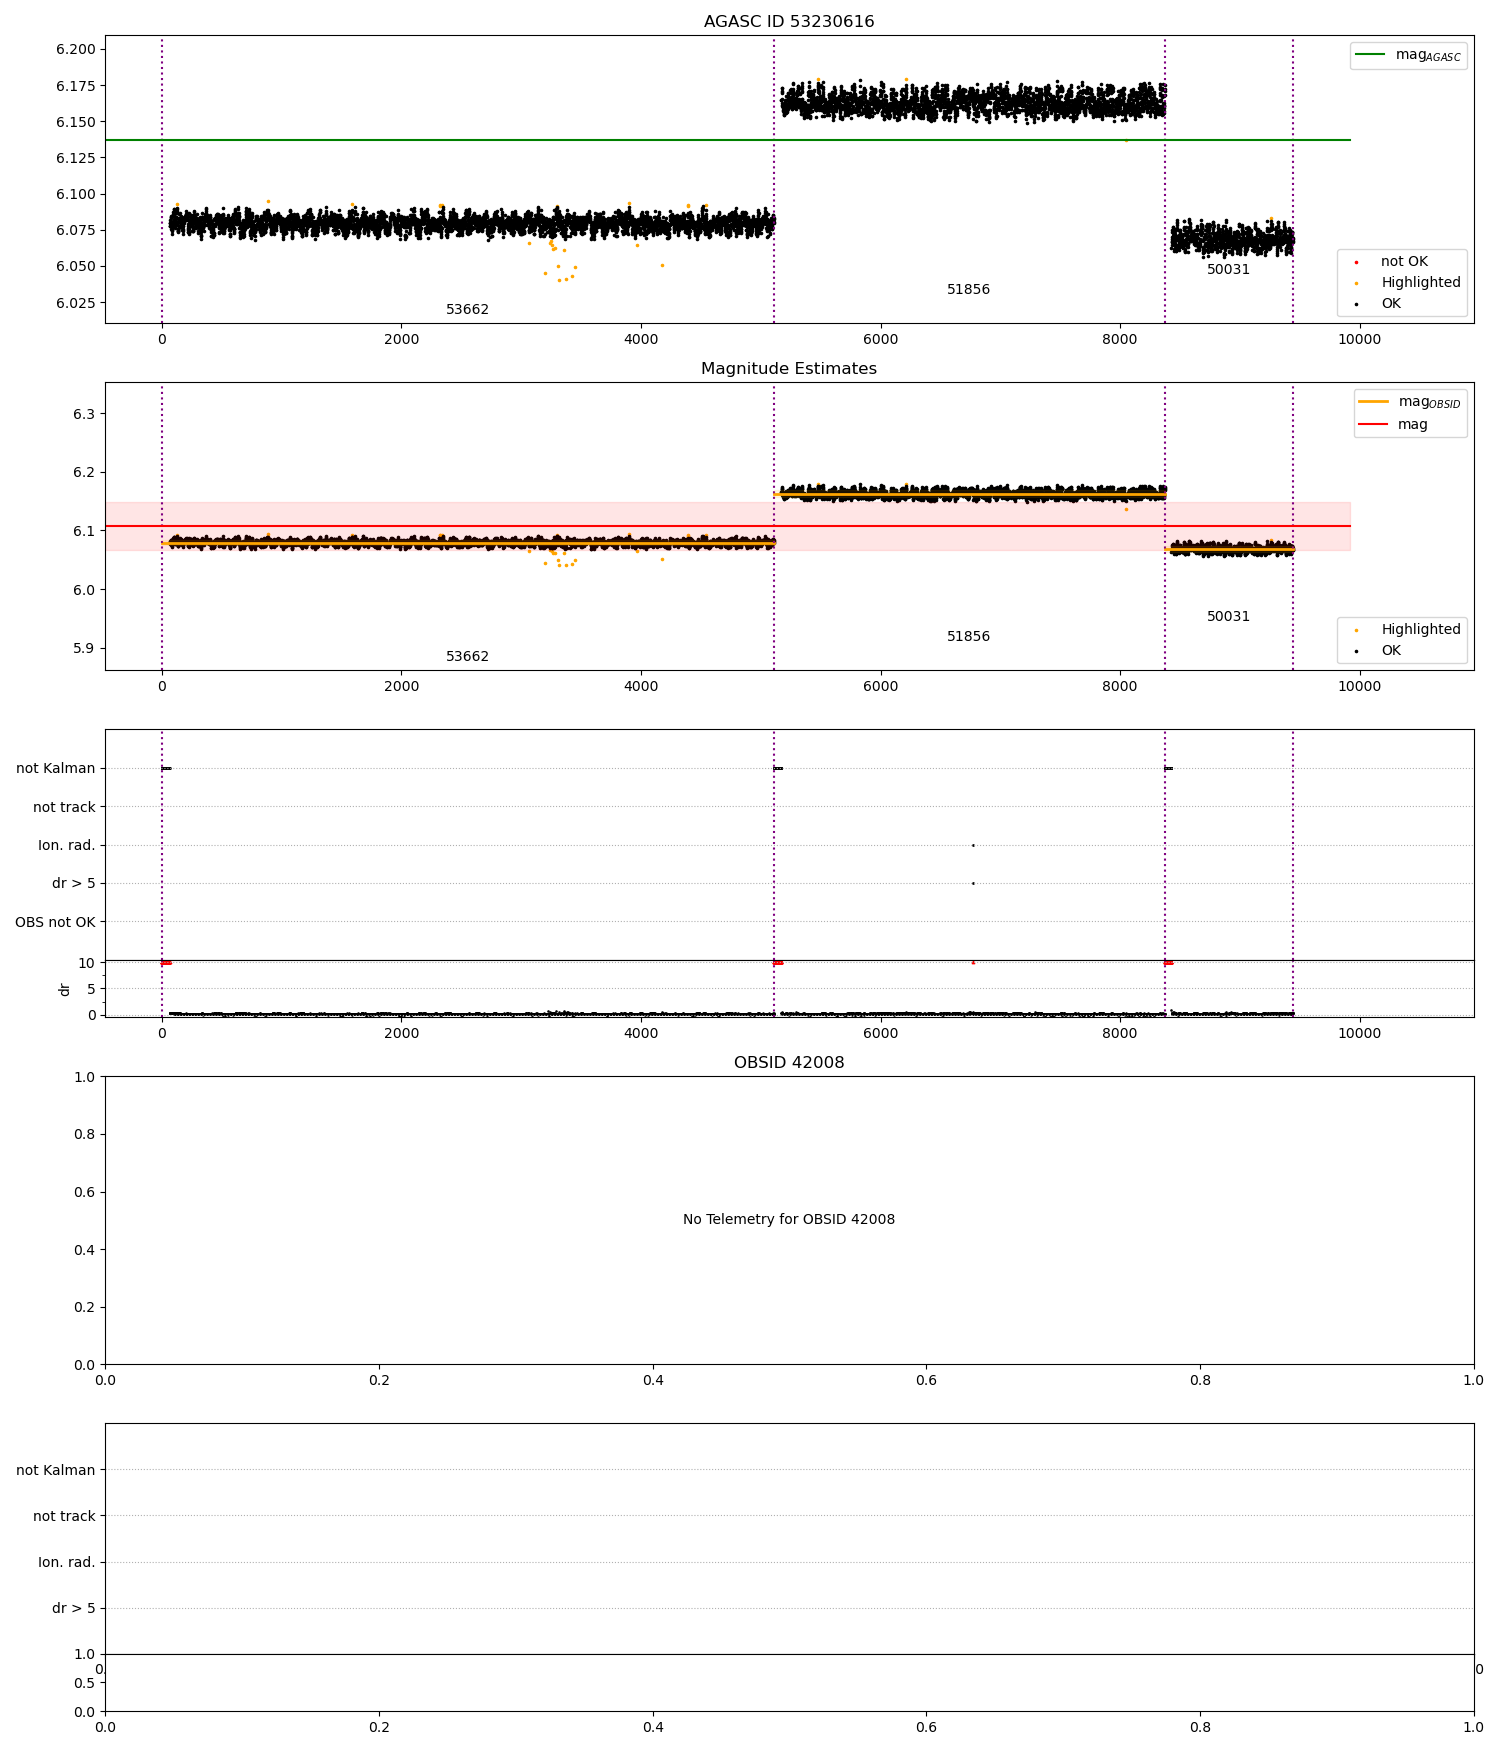Click "not Kalman" label in the third panel
The height and width of the screenshot is (1750, 1500).
[x=56, y=769]
